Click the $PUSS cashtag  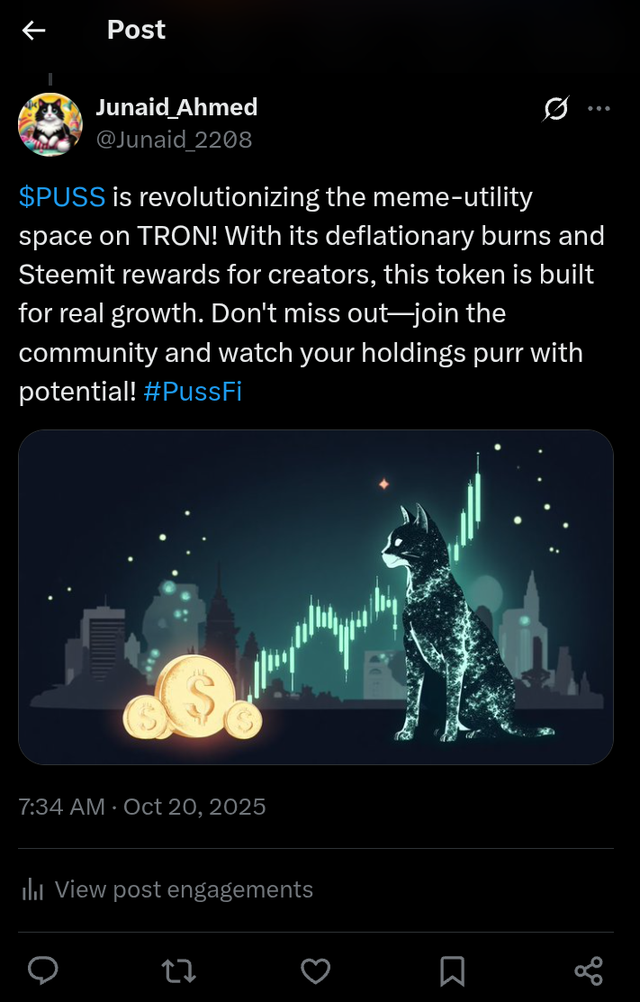pyautogui.click(x=61, y=197)
